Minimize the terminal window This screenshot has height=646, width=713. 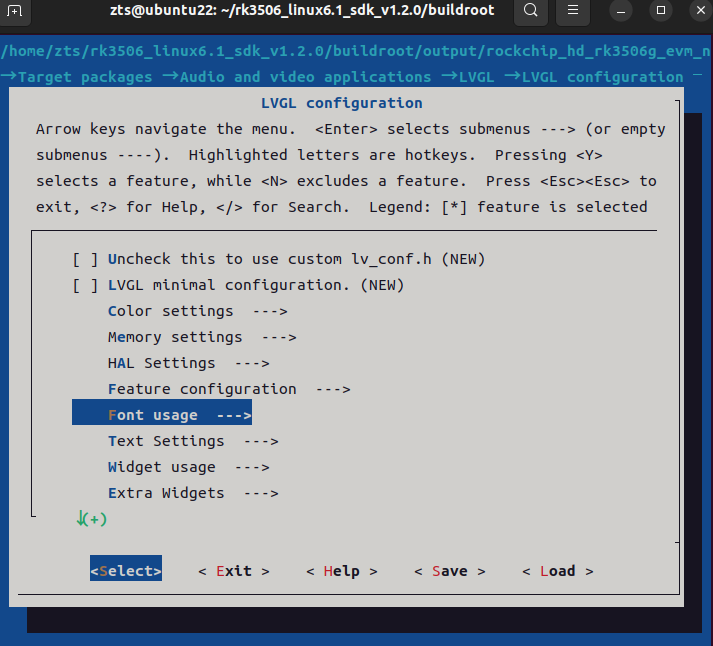[621, 10]
